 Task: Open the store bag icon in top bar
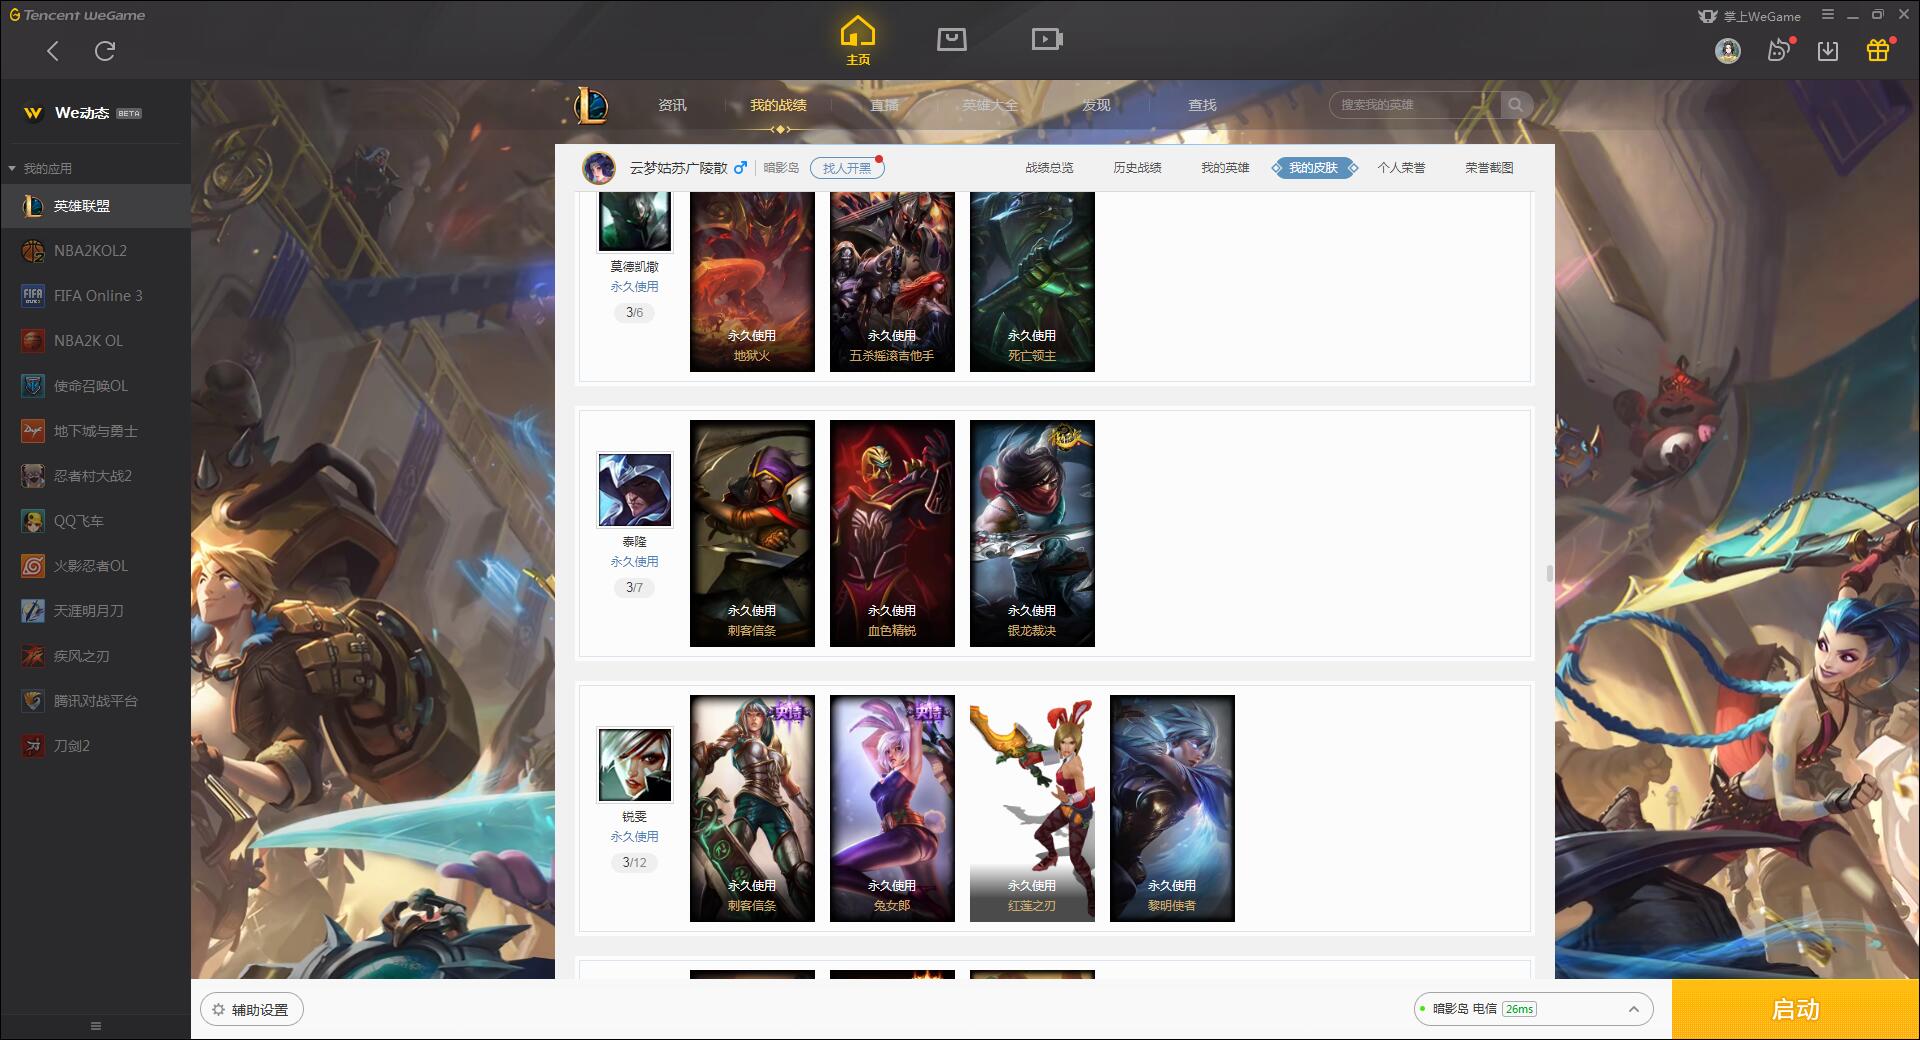(x=952, y=39)
